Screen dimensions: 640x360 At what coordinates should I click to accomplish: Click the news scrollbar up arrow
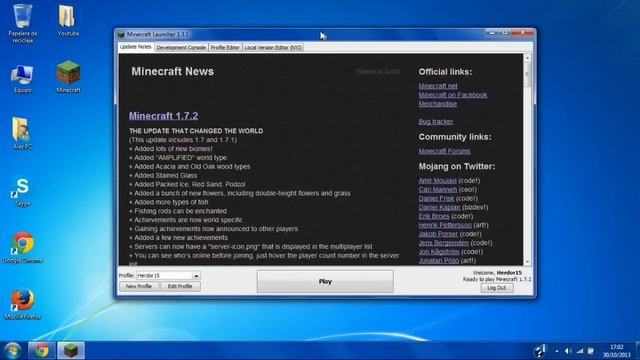point(527,58)
